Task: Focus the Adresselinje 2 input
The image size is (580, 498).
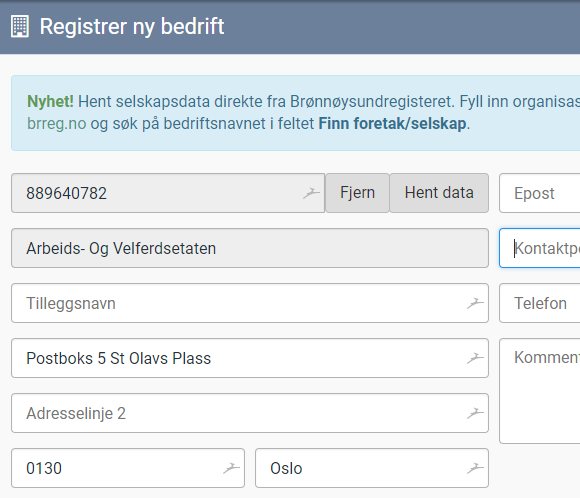Action: [x=250, y=413]
